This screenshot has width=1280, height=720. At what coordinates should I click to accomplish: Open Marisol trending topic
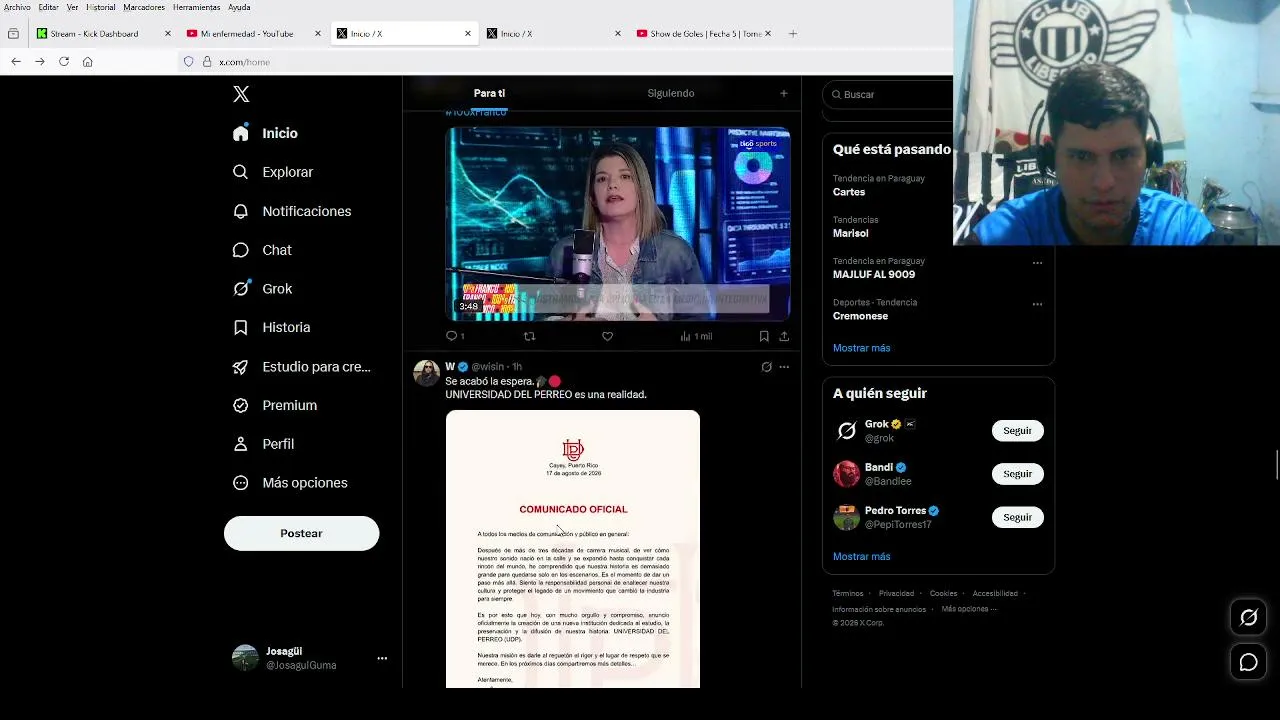[851, 233]
